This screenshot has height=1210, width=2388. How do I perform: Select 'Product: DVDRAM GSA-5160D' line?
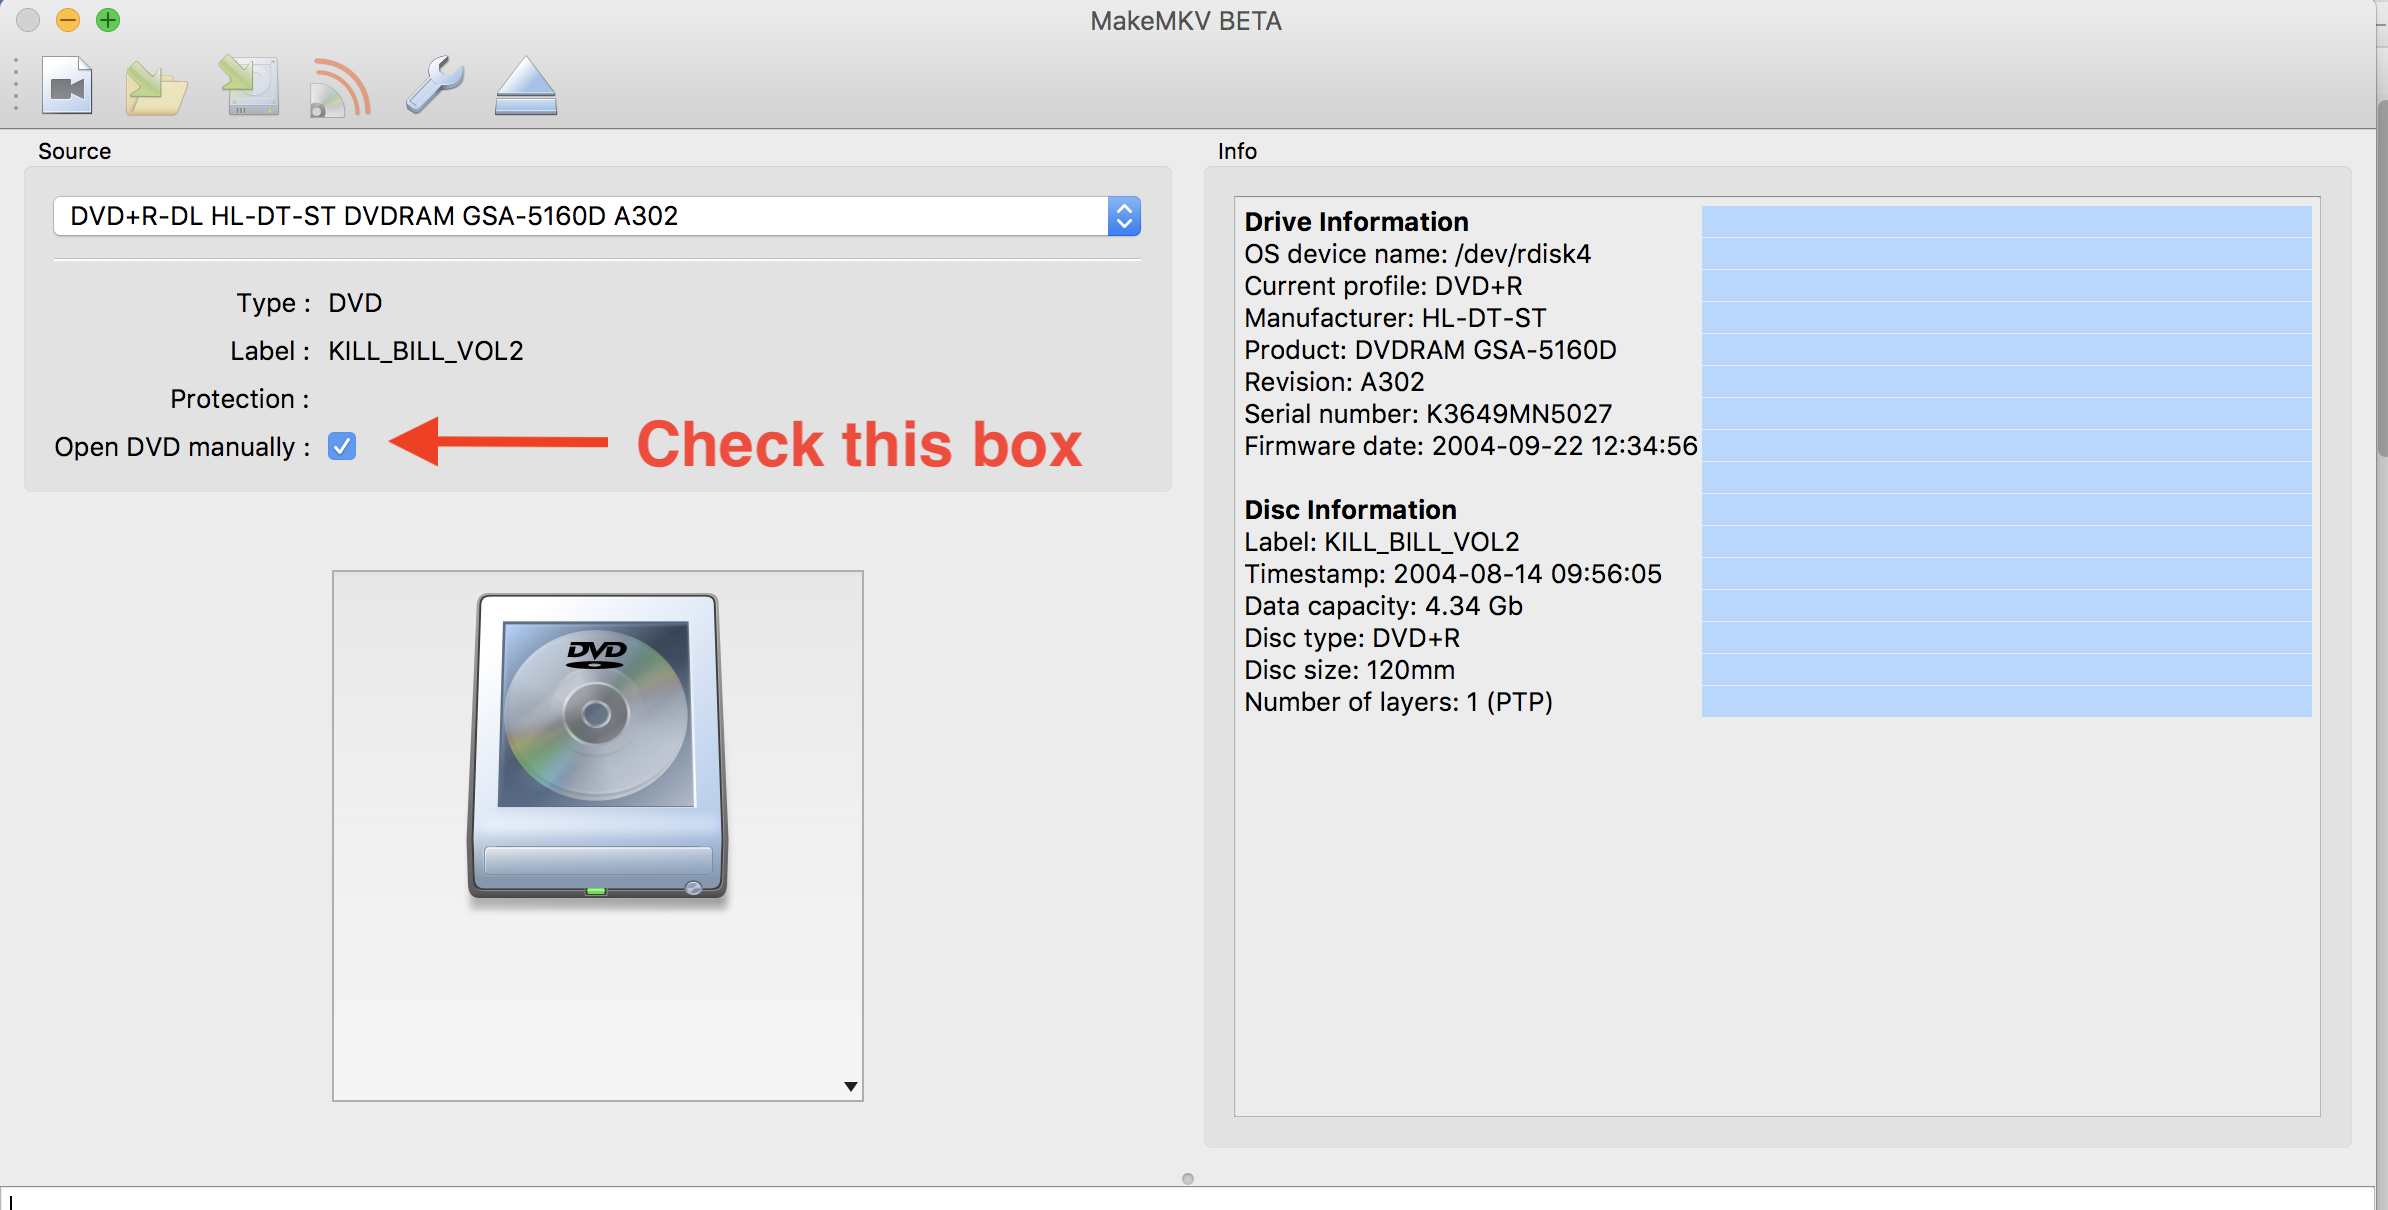click(1430, 350)
